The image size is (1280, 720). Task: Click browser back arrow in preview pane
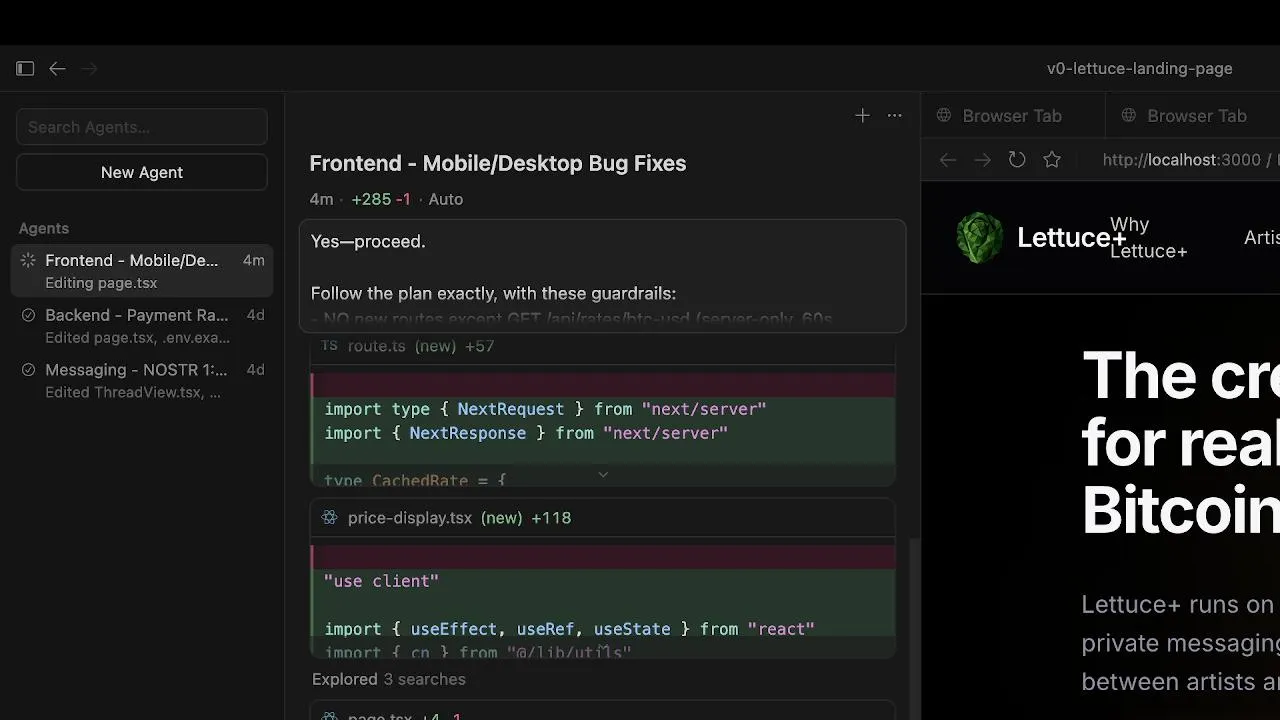click(948, 160)
